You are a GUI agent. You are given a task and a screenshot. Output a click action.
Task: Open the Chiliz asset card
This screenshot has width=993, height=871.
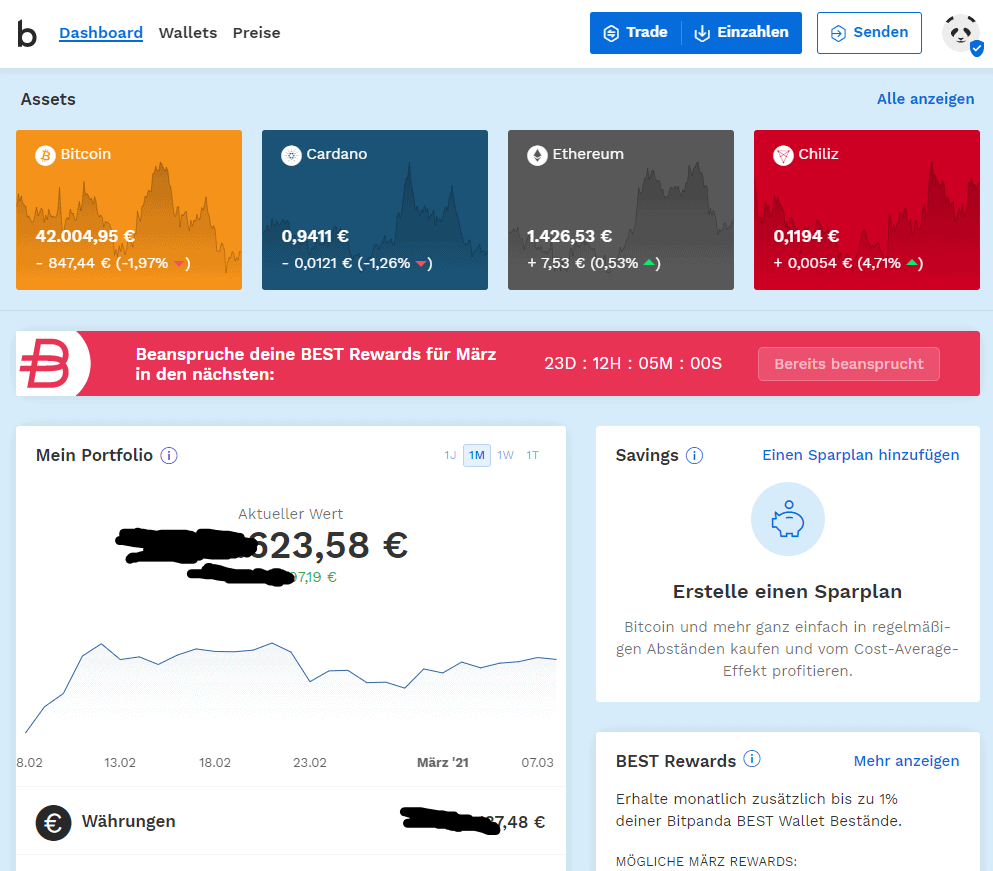coord(867,210)
